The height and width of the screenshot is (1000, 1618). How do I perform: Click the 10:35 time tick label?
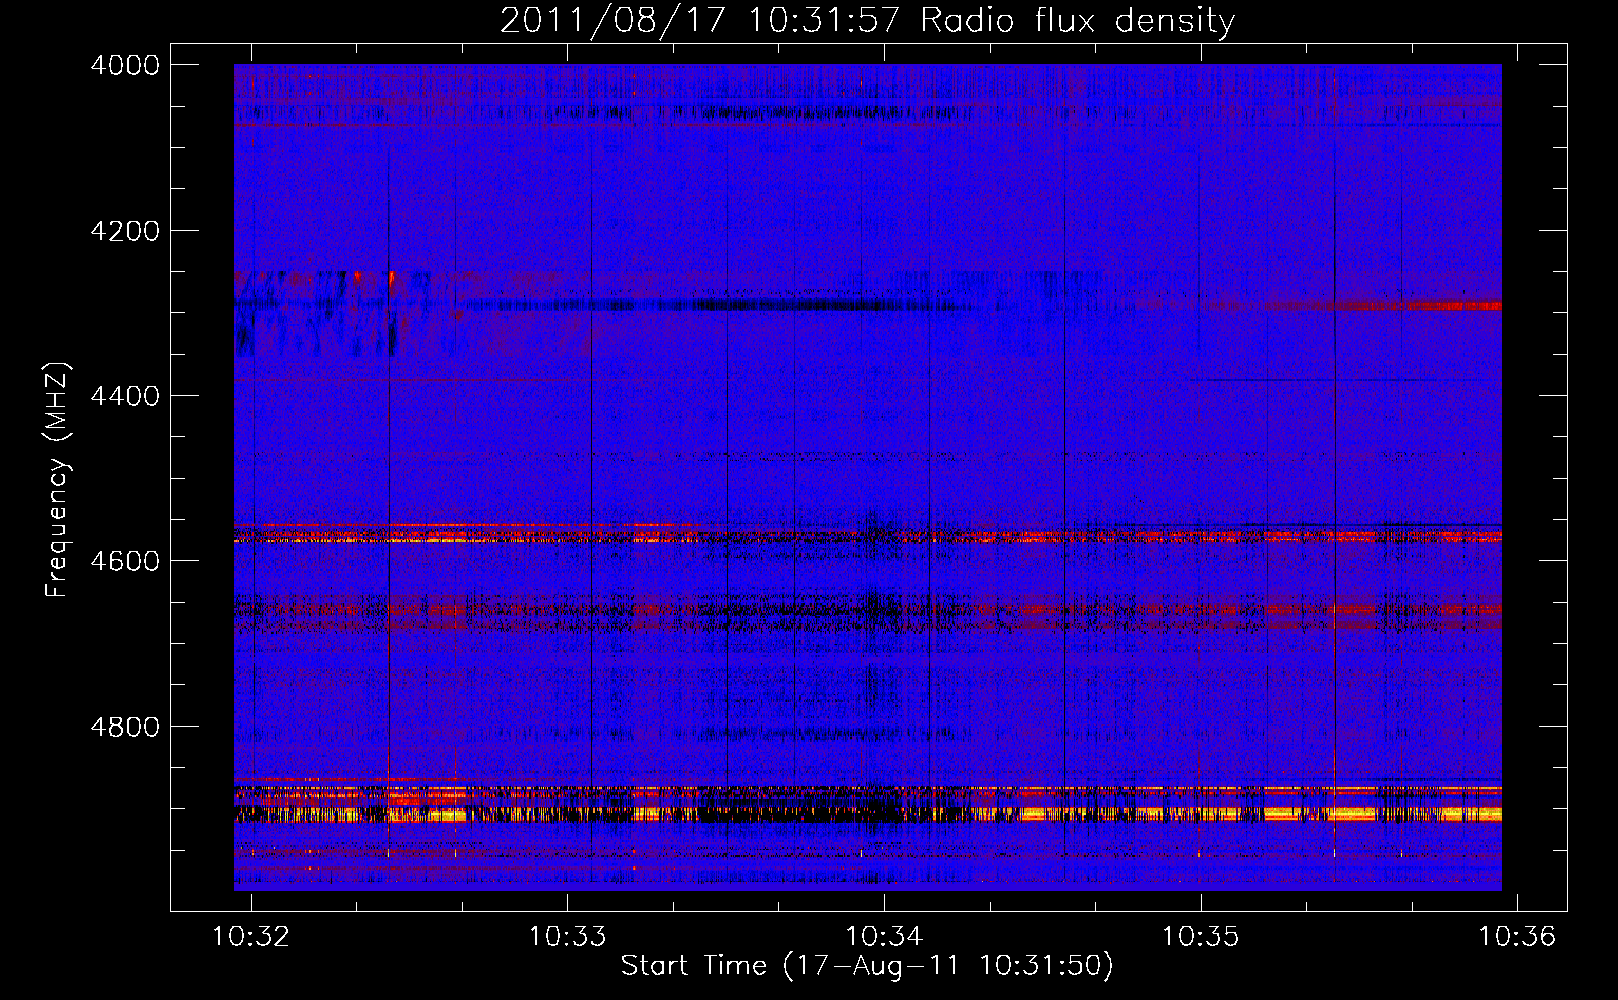click(x=1200, y=936)
